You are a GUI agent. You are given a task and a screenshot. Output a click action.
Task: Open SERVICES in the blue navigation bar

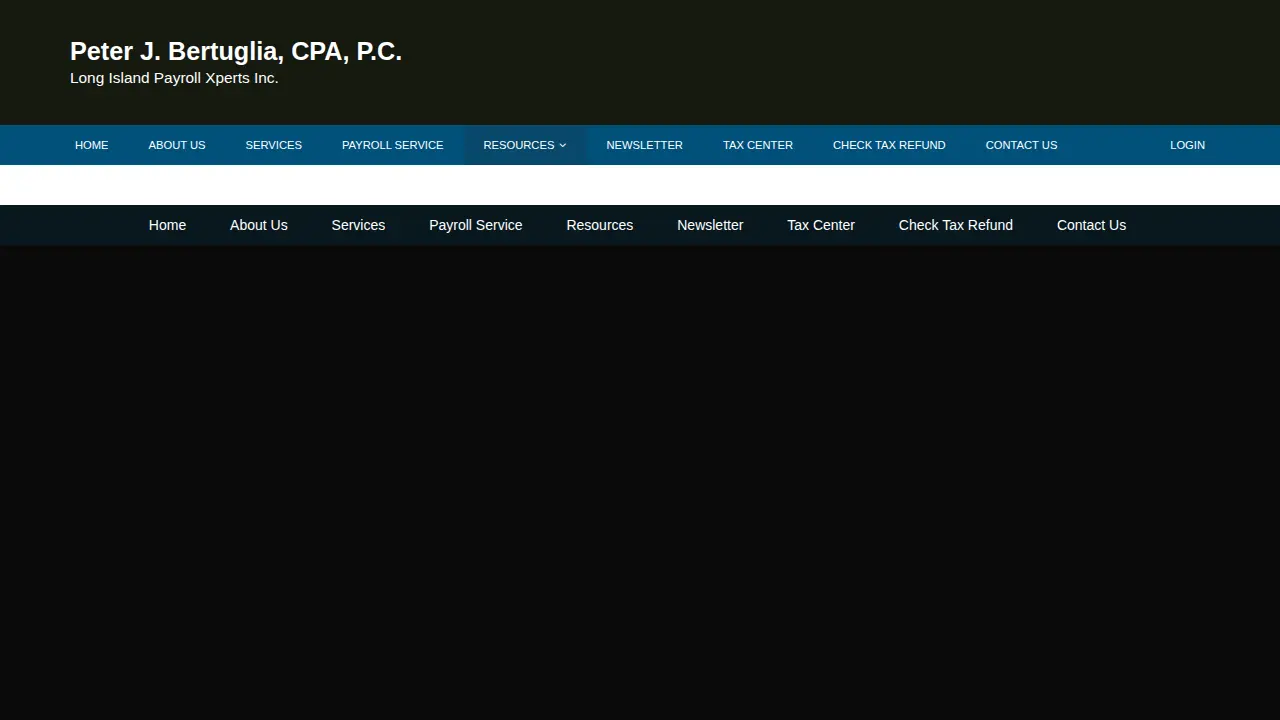click(x=273, y=145)
